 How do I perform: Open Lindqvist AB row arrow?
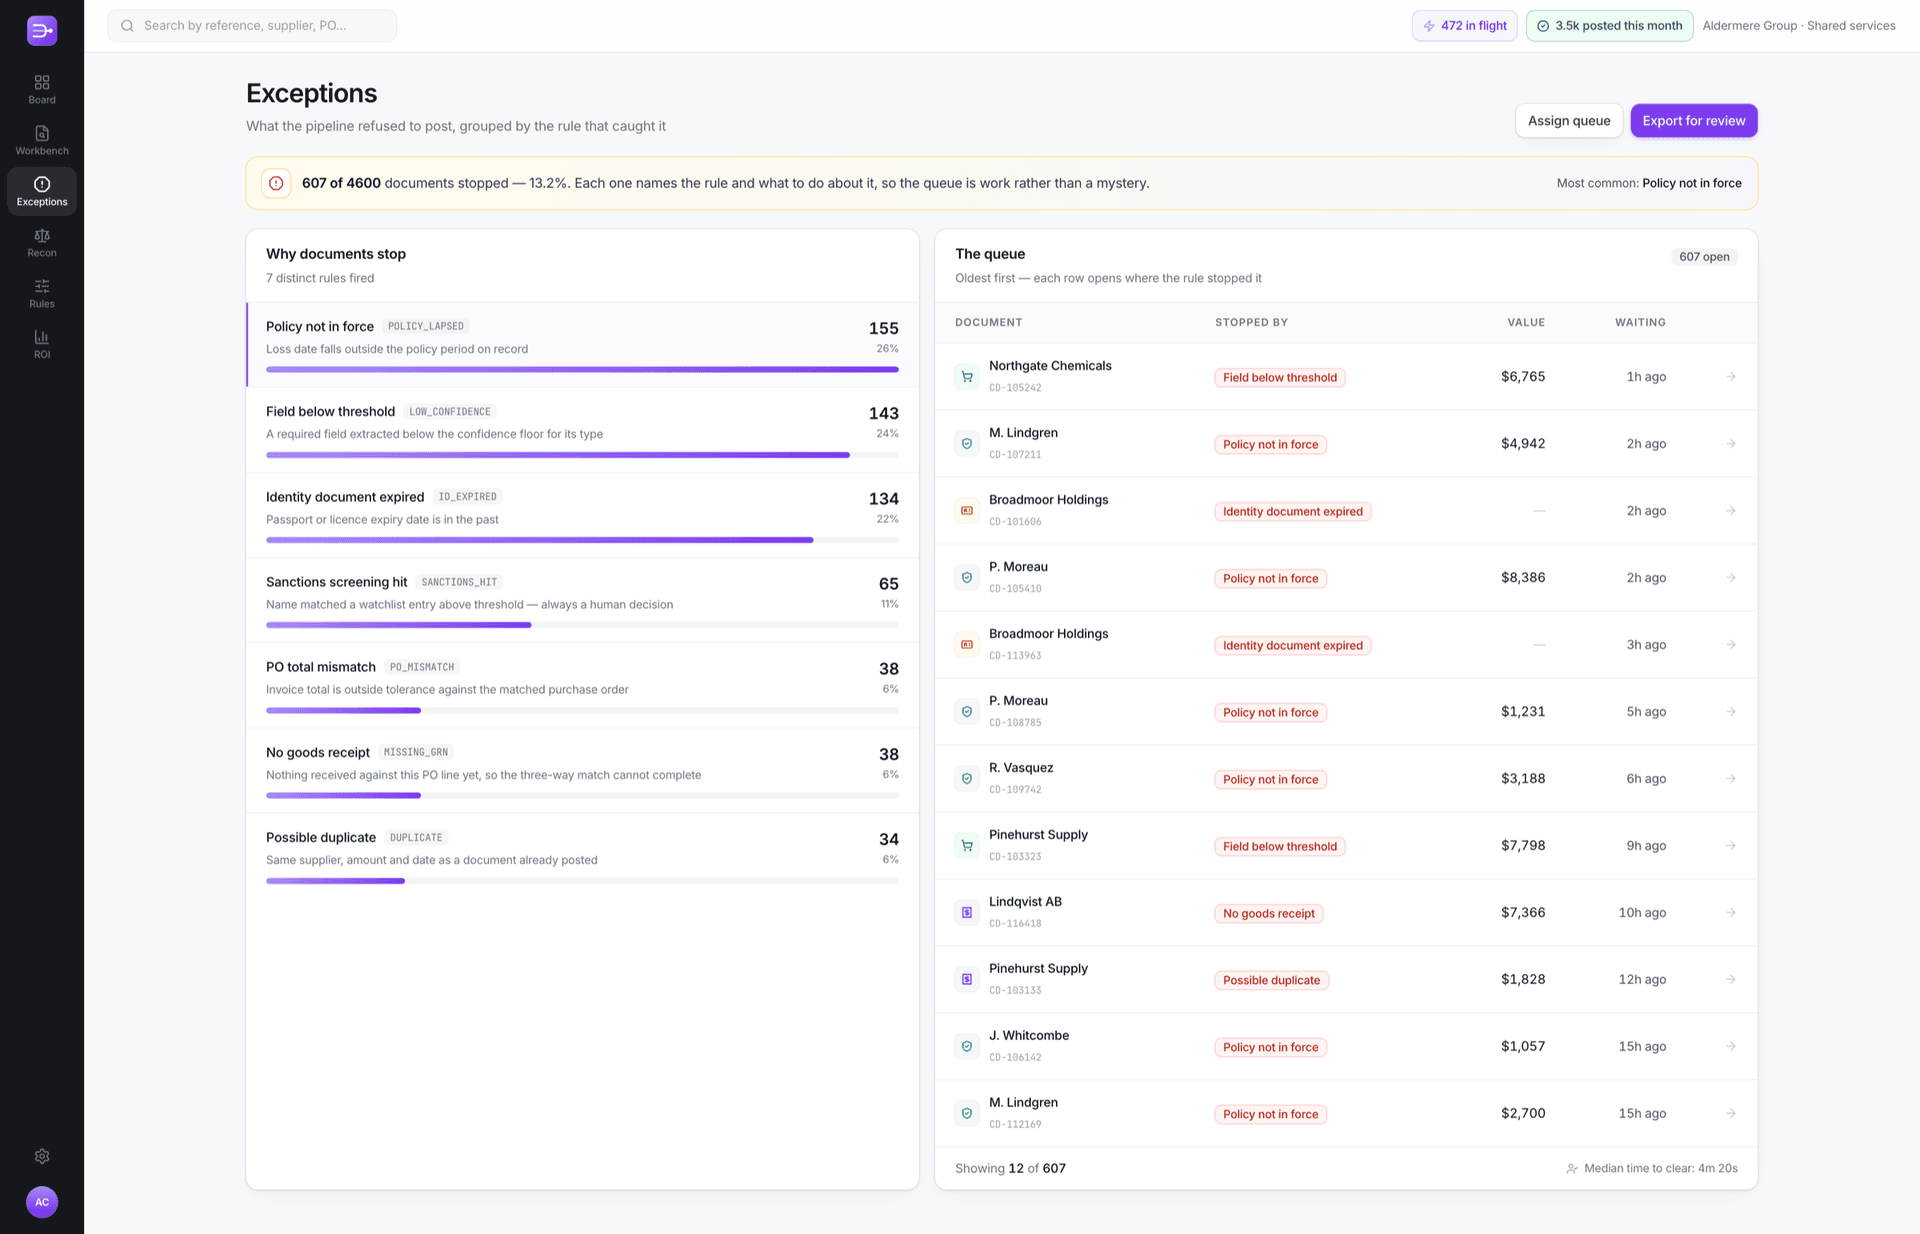(1730, 913)
